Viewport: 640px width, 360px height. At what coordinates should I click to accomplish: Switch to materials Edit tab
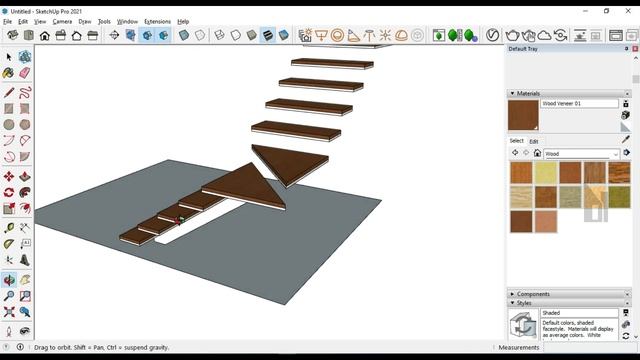point(534,141)
